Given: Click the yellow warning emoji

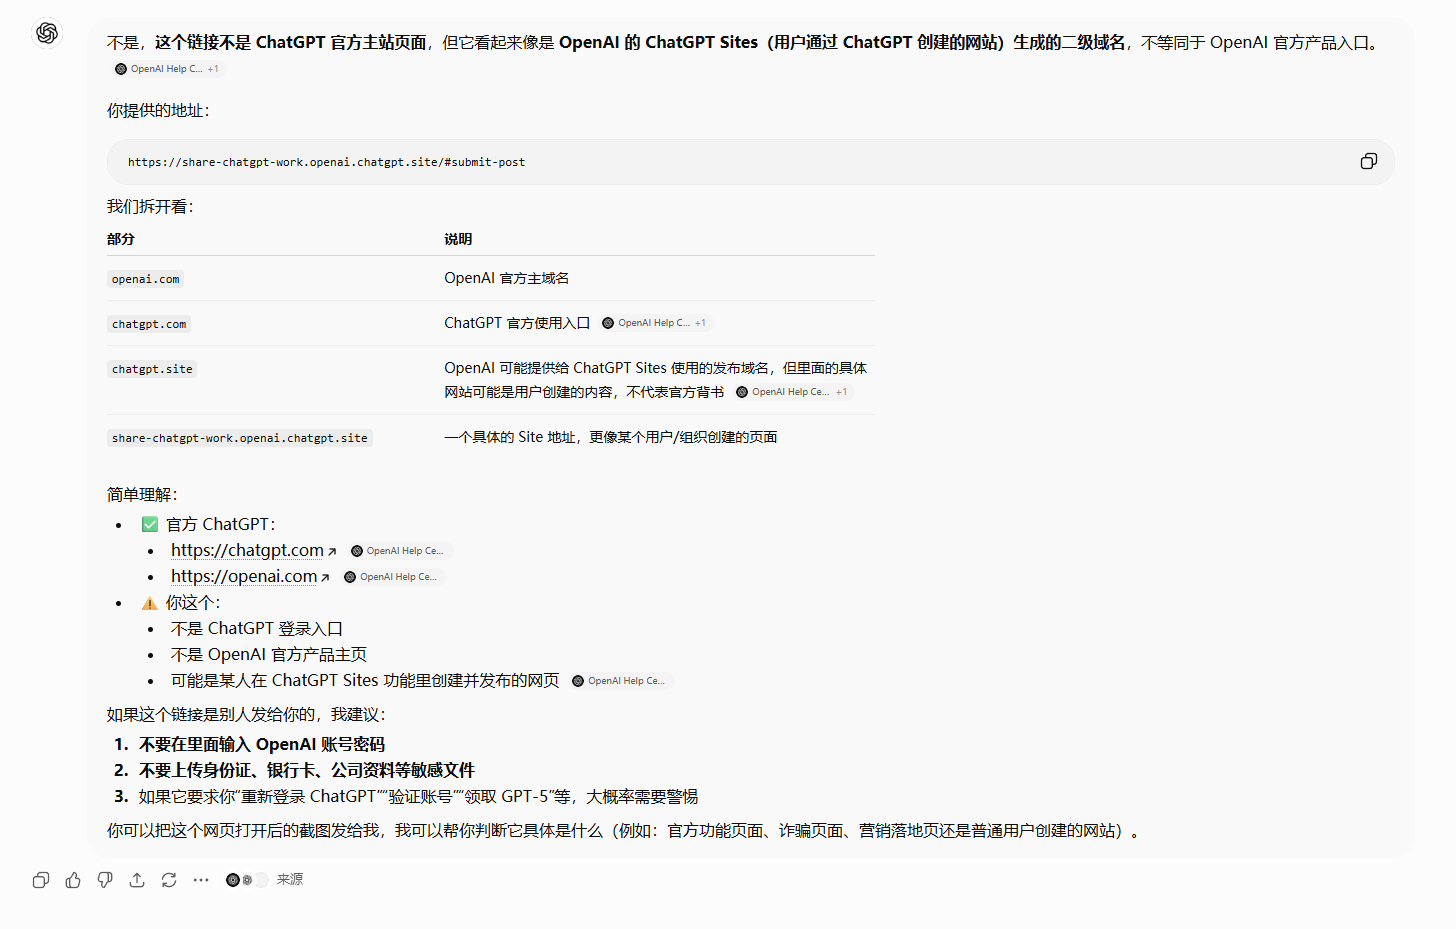Looking at the screenshot, I should tap(150, 603).
